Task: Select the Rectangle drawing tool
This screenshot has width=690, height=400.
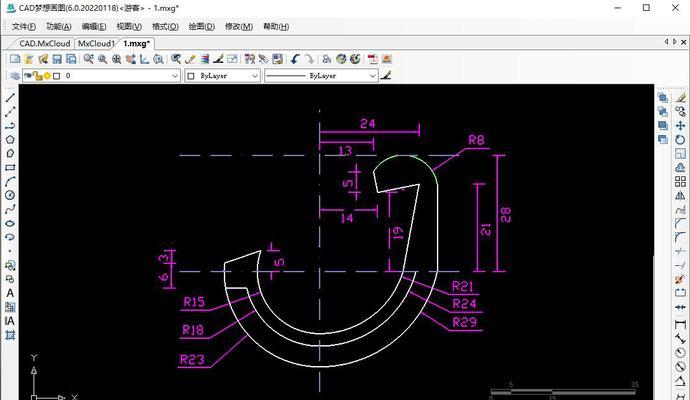Action: (10, 168)
